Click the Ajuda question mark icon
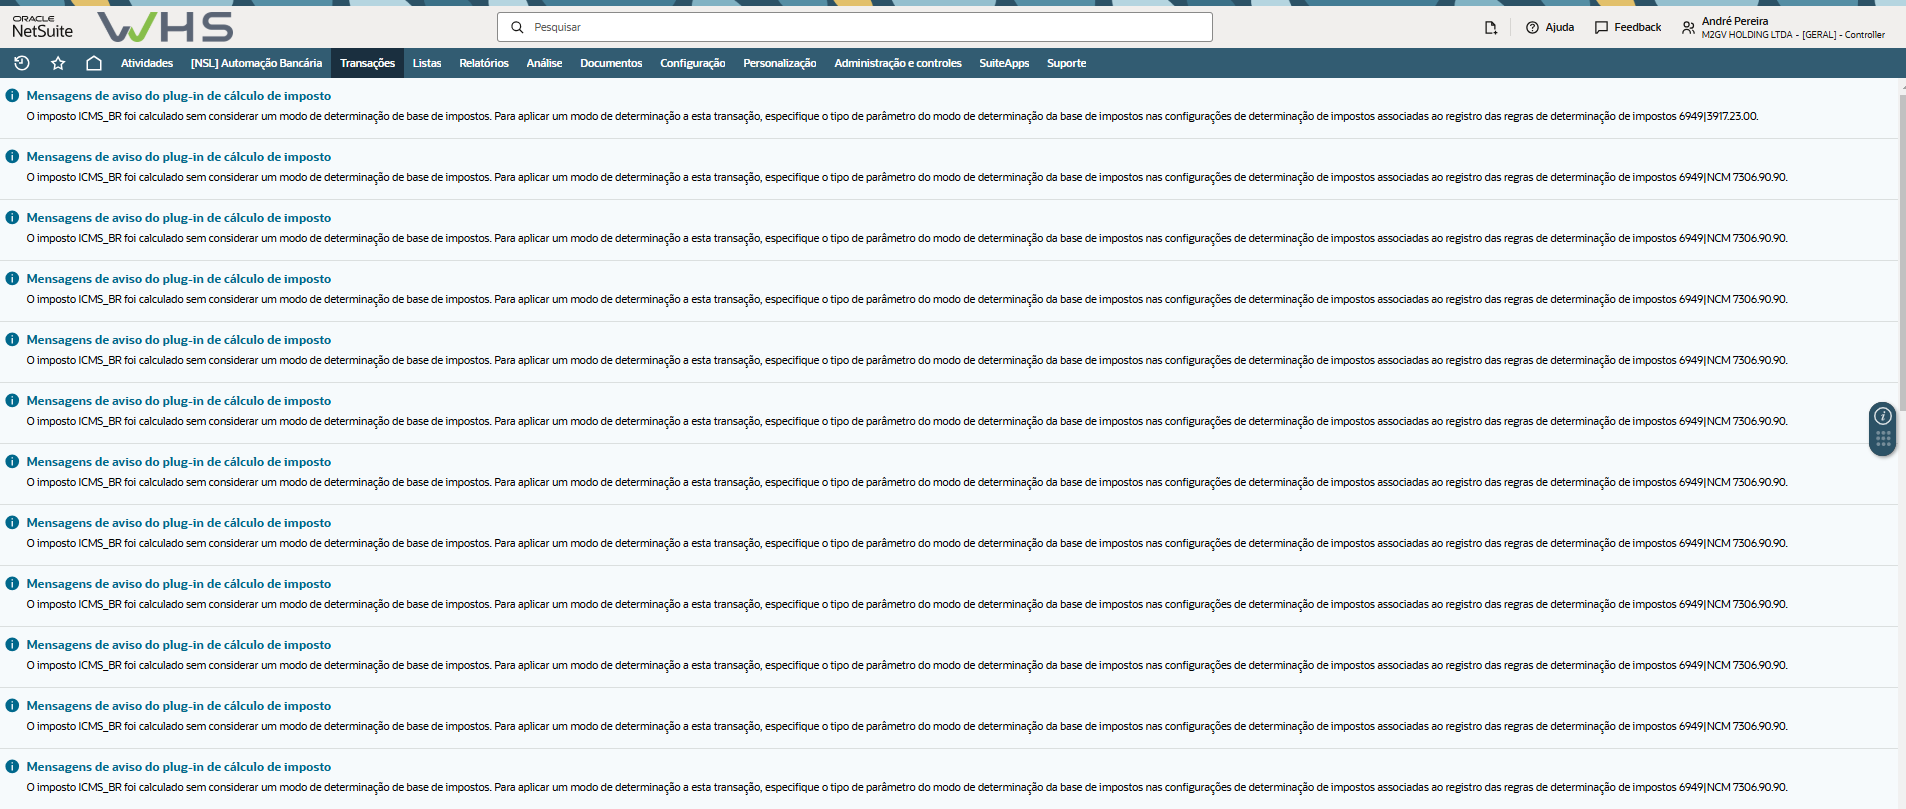 (x=1532, y=28)
